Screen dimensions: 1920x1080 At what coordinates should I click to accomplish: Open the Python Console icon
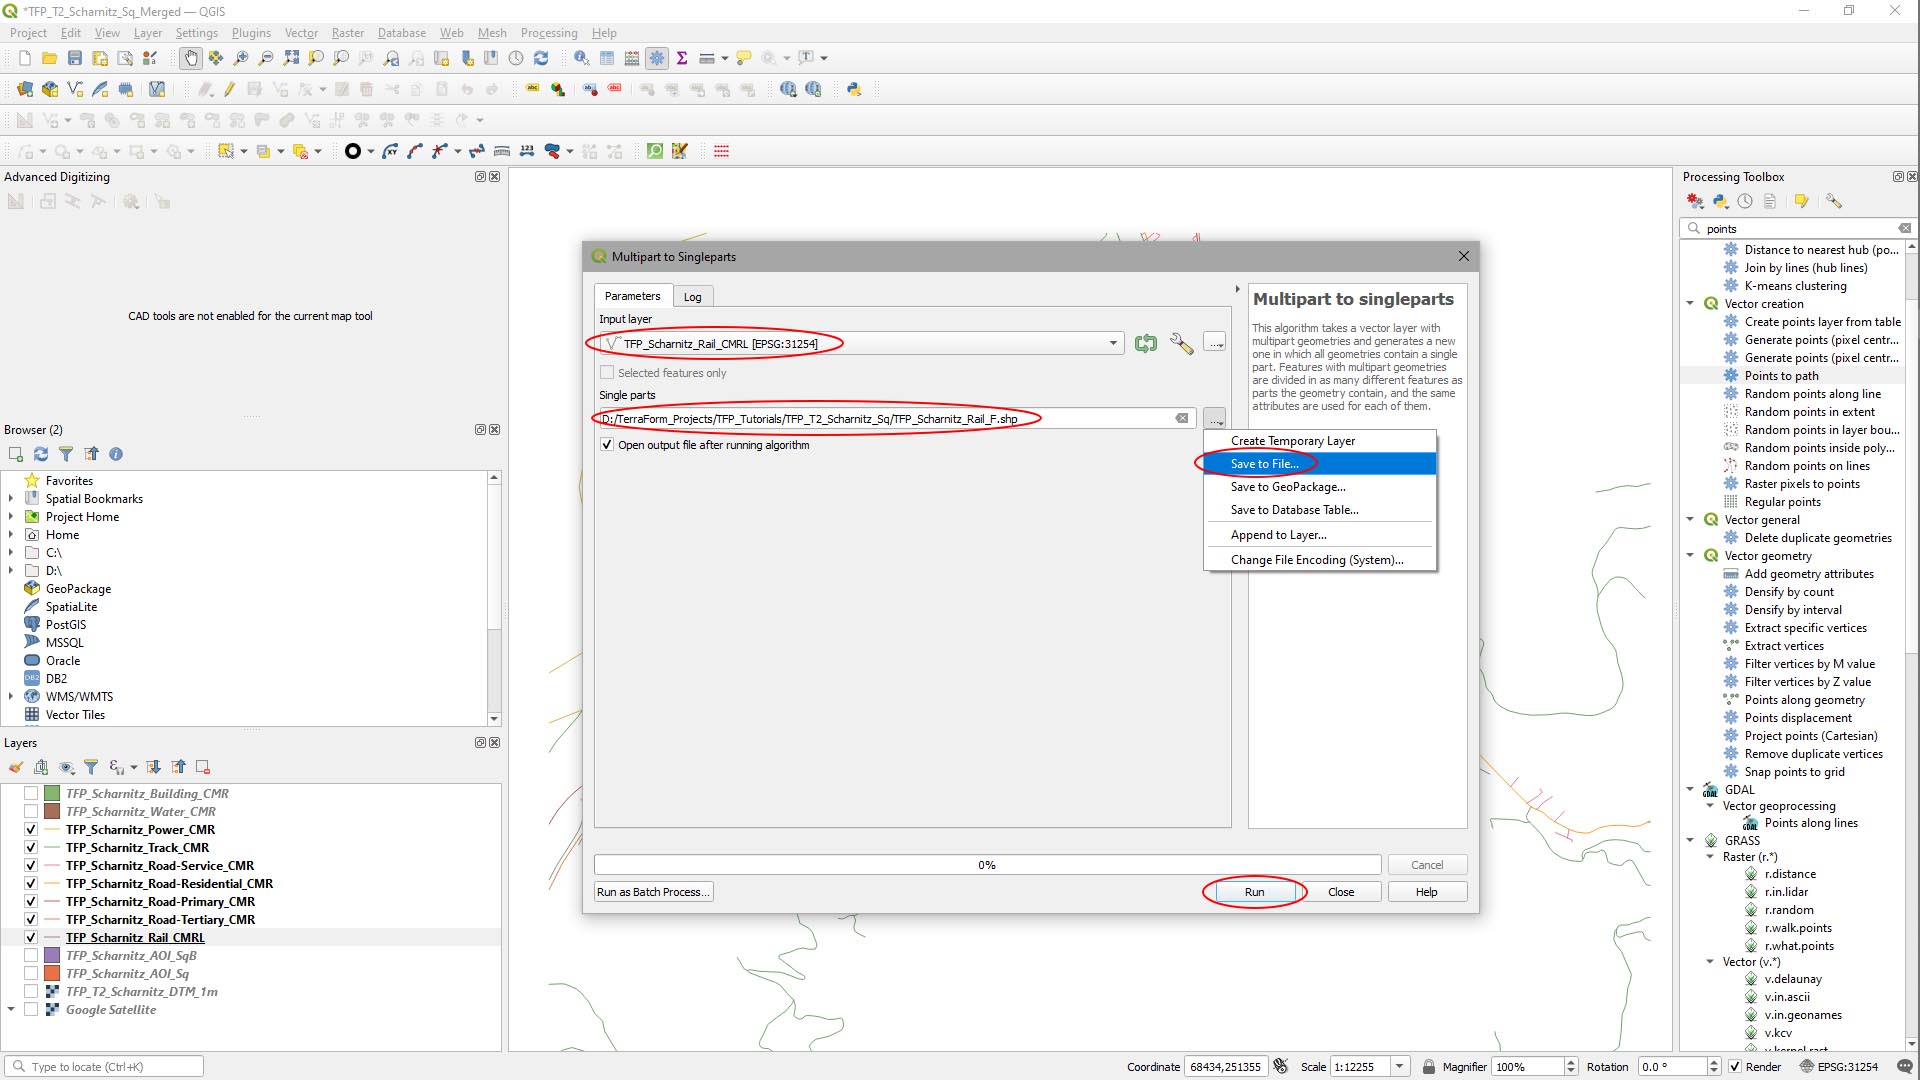854,89
